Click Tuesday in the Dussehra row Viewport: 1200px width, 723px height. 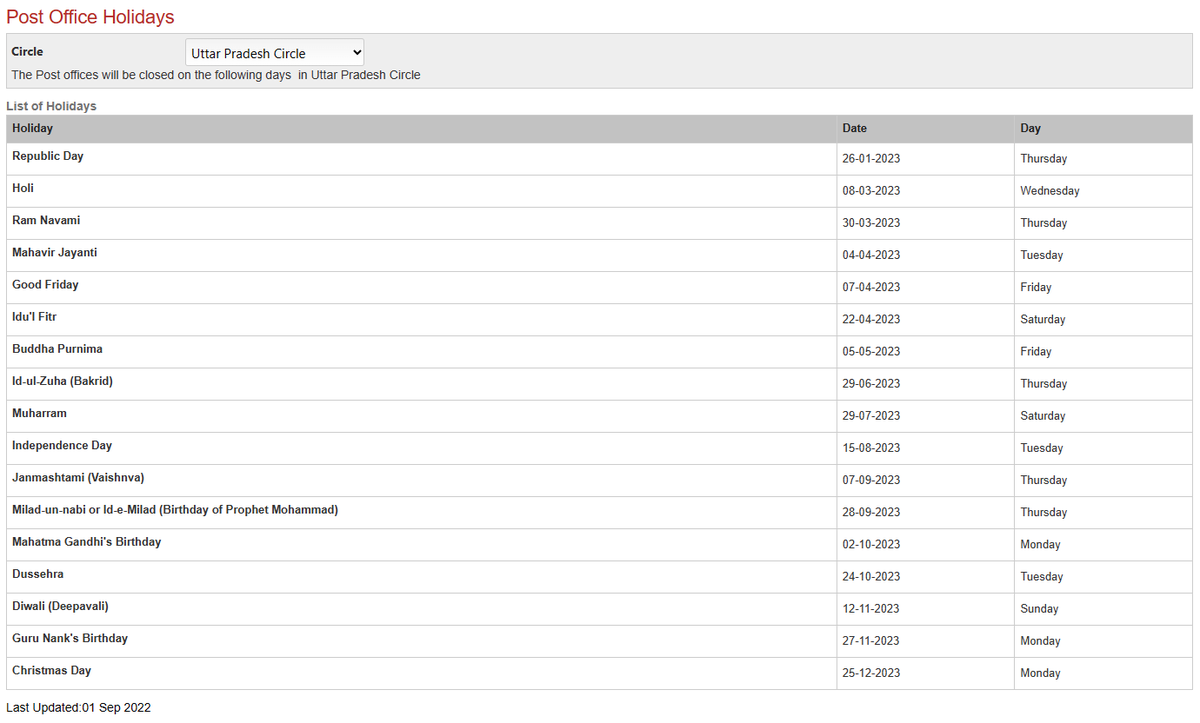point(1042,577)
